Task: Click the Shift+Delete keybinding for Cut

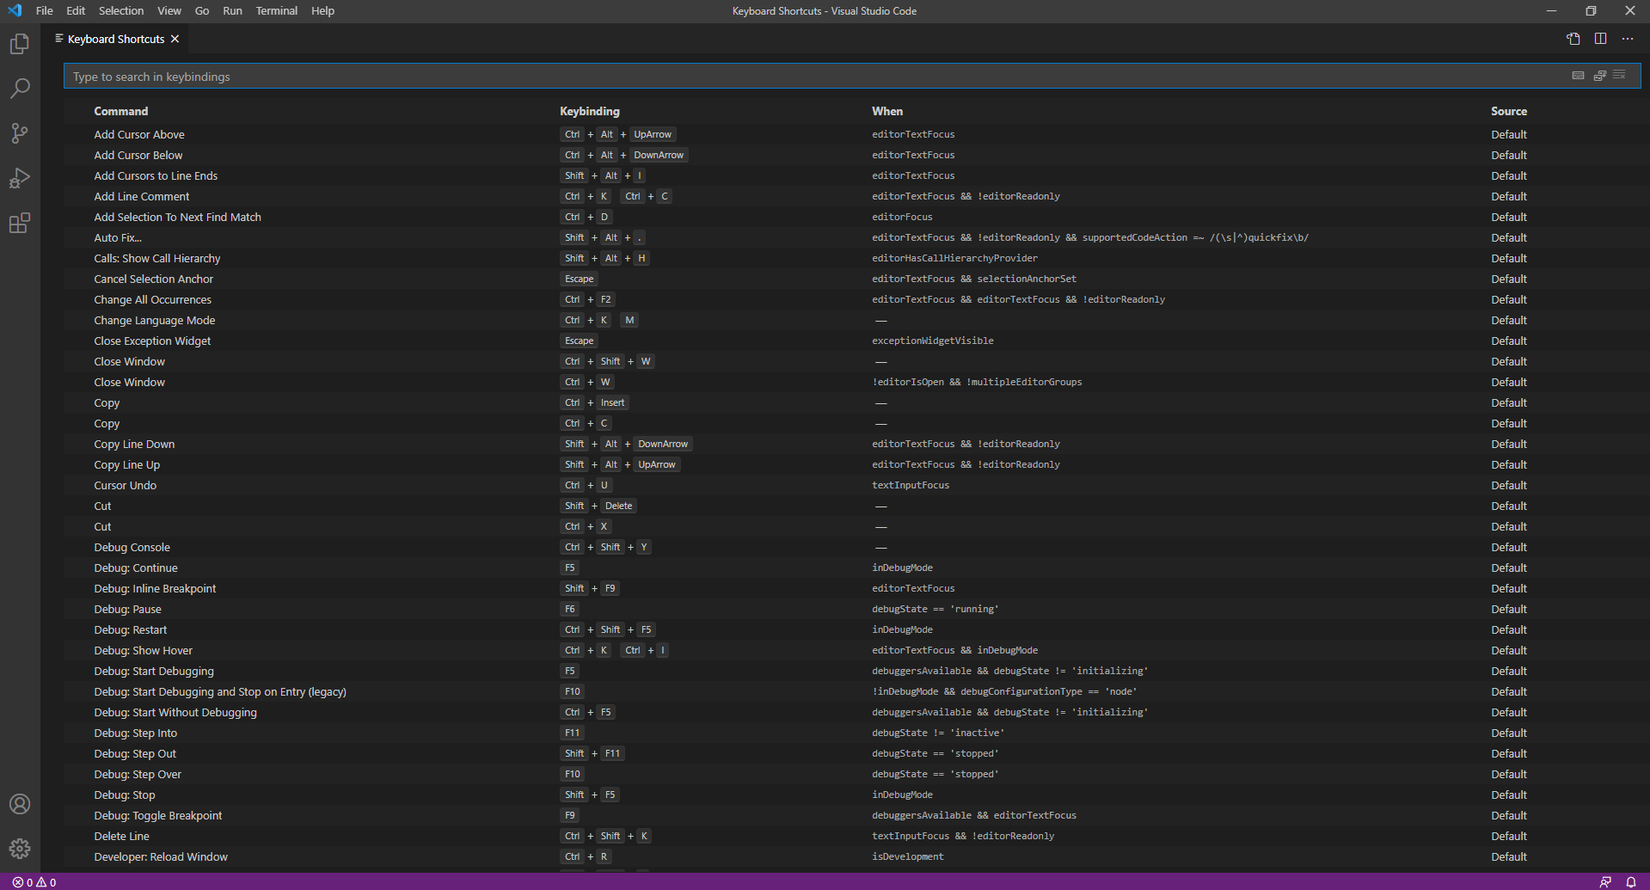Action: [598, 506]
